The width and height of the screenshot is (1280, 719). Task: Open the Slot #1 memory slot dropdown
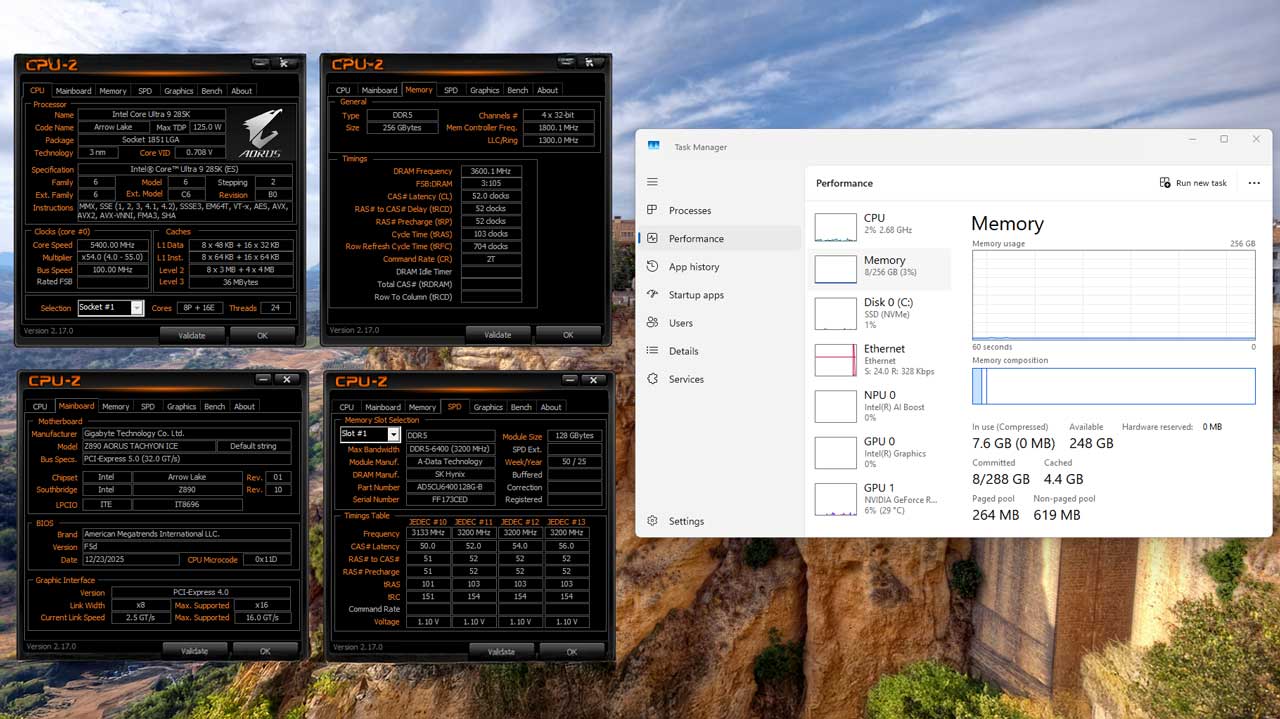click(396, 433)
